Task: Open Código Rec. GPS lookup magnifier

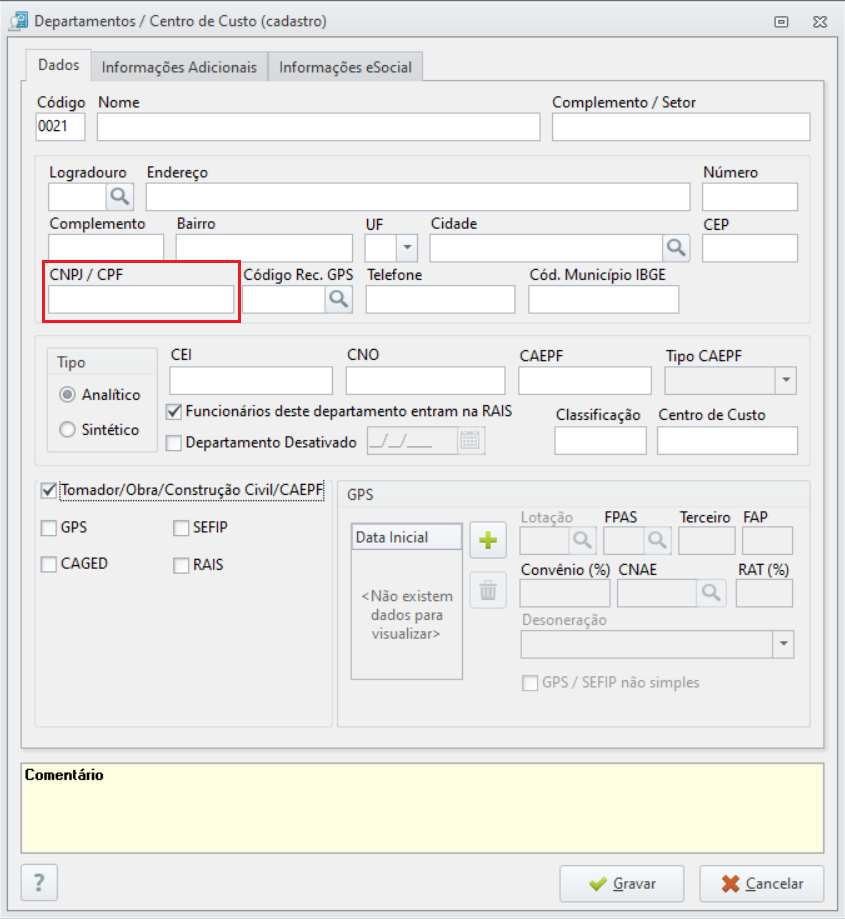Action: (339, 299)
